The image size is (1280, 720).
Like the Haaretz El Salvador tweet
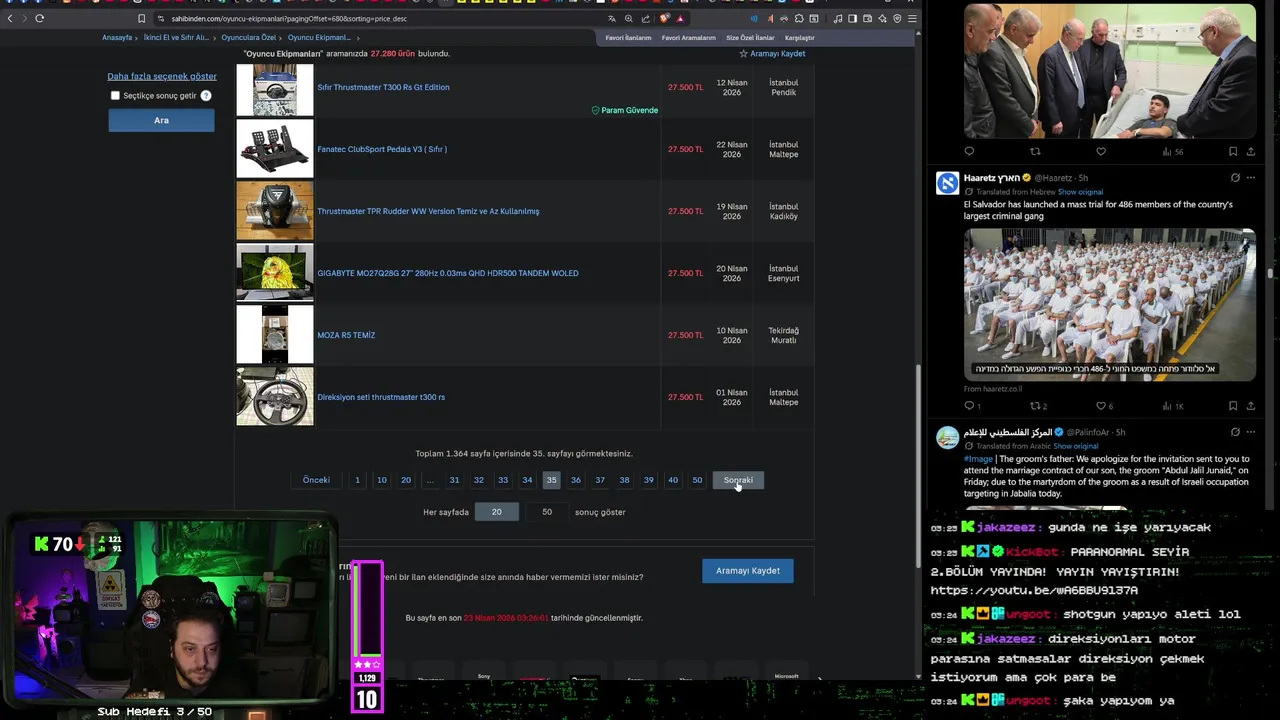[x=1101, y=406]
